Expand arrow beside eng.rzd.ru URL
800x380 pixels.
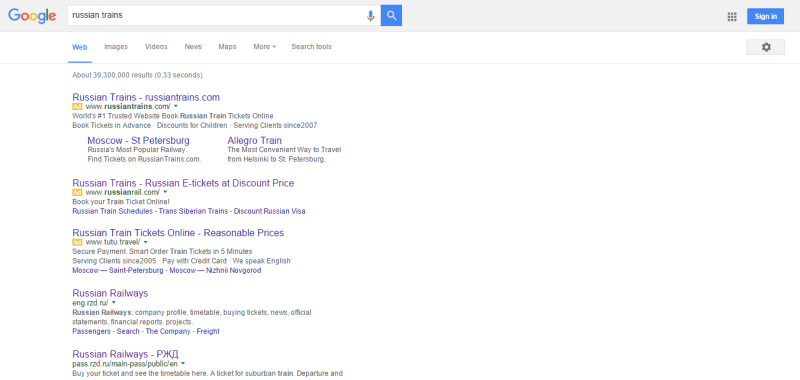(x=113, y=302)
